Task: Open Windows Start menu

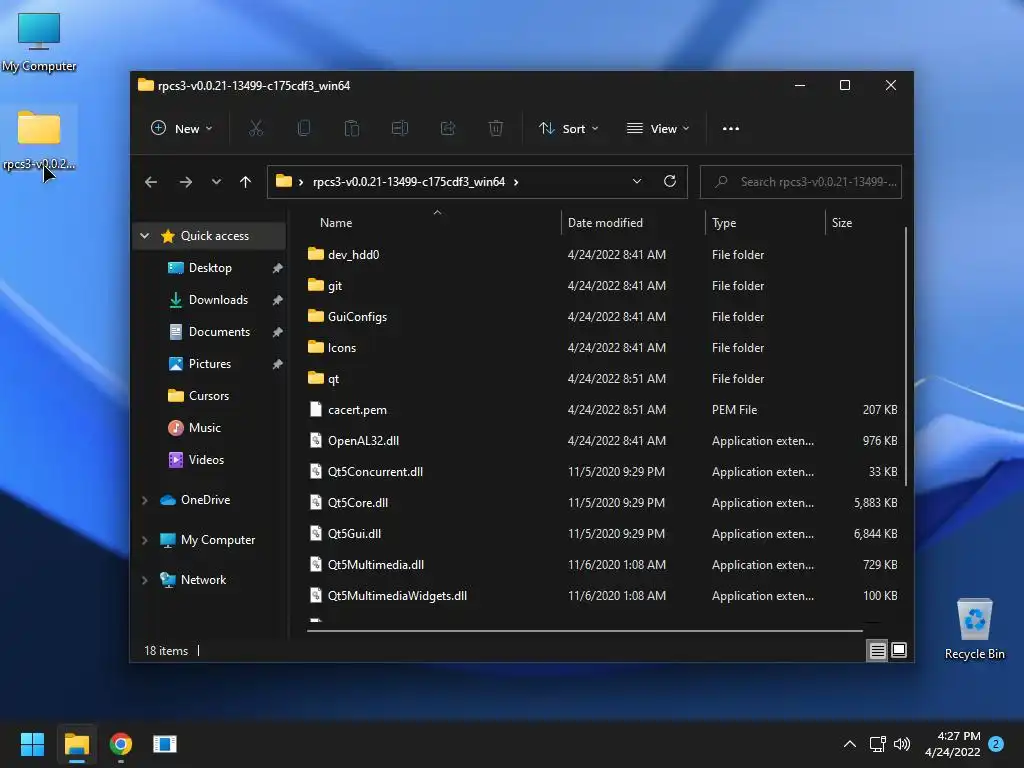Action: tap(32, 744)
